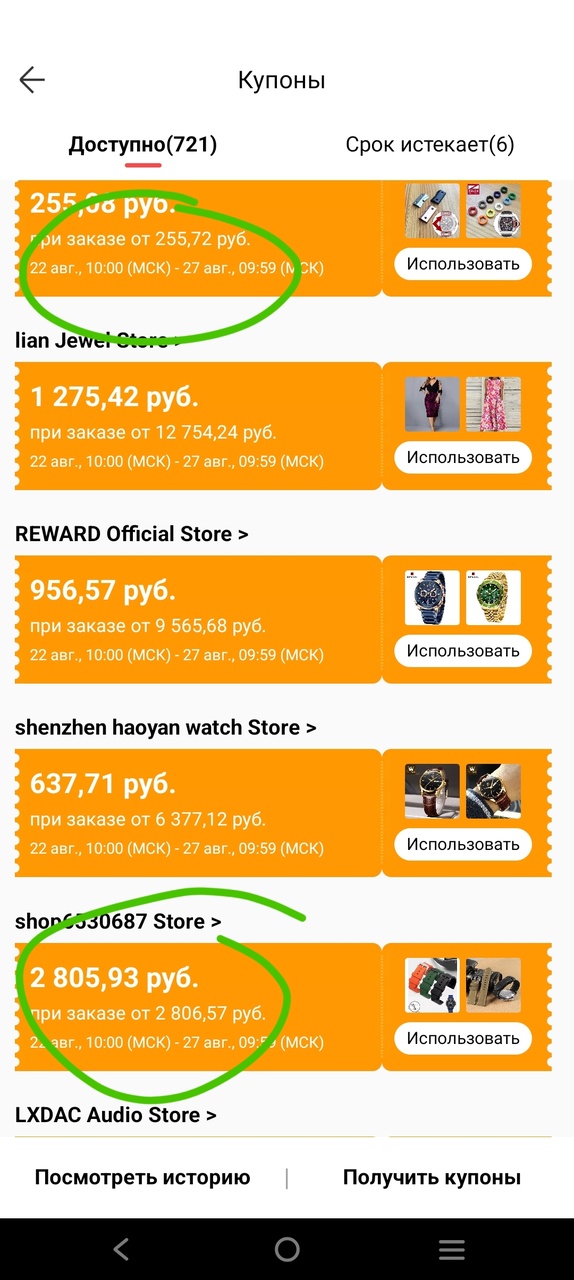Open shenzhen haoyan watch Store link
The image size is (574, 1280).
tap(166, 727)
